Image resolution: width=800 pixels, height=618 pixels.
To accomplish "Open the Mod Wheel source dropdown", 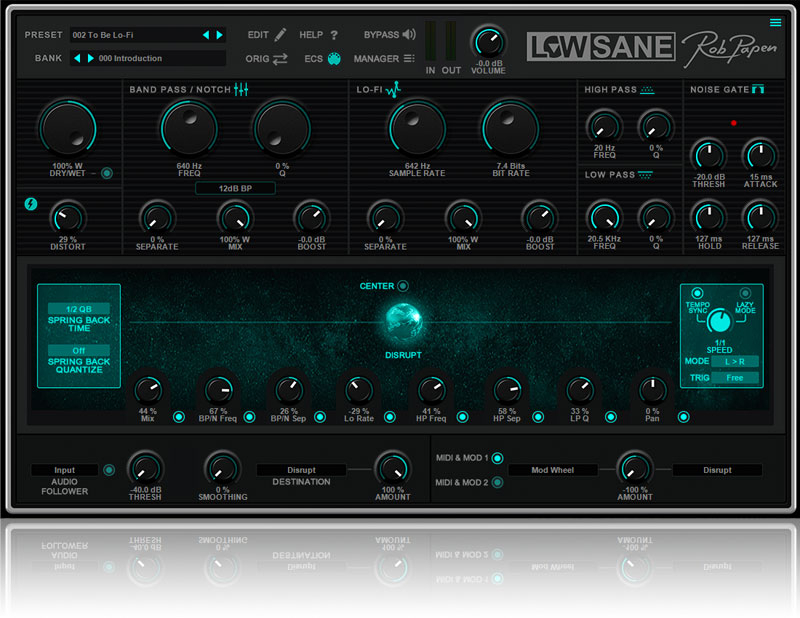I will pyautogui.click(x=552, y=469).
